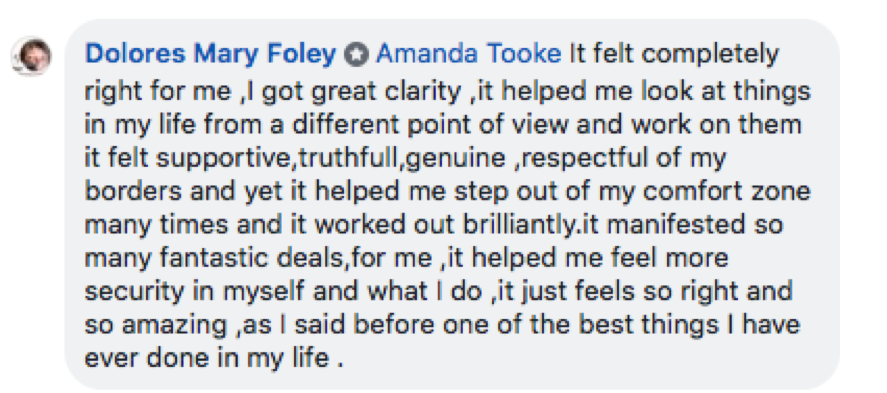Click the word "truthfull" in the comment
This screenshot has width=887, height=393.
pos(348,159)
